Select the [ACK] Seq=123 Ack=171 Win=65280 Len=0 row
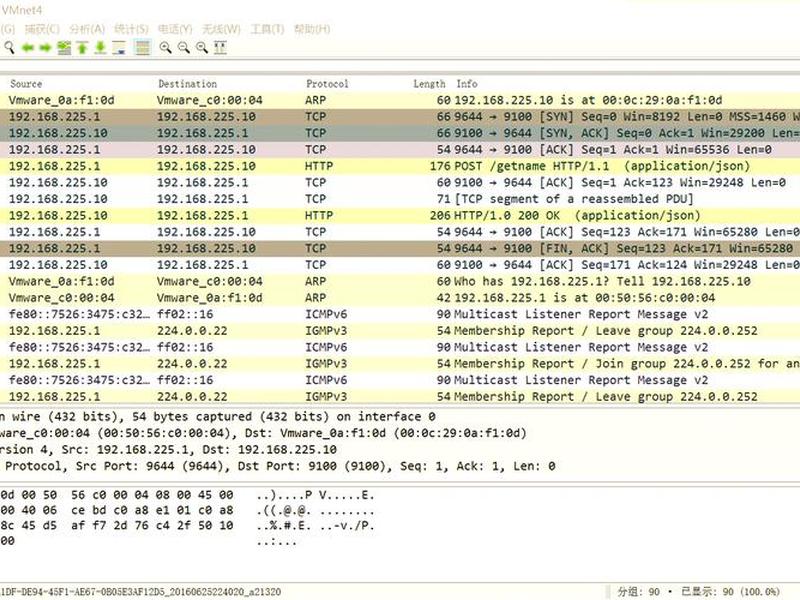The image size is (800, 600). tap(400, 232)
